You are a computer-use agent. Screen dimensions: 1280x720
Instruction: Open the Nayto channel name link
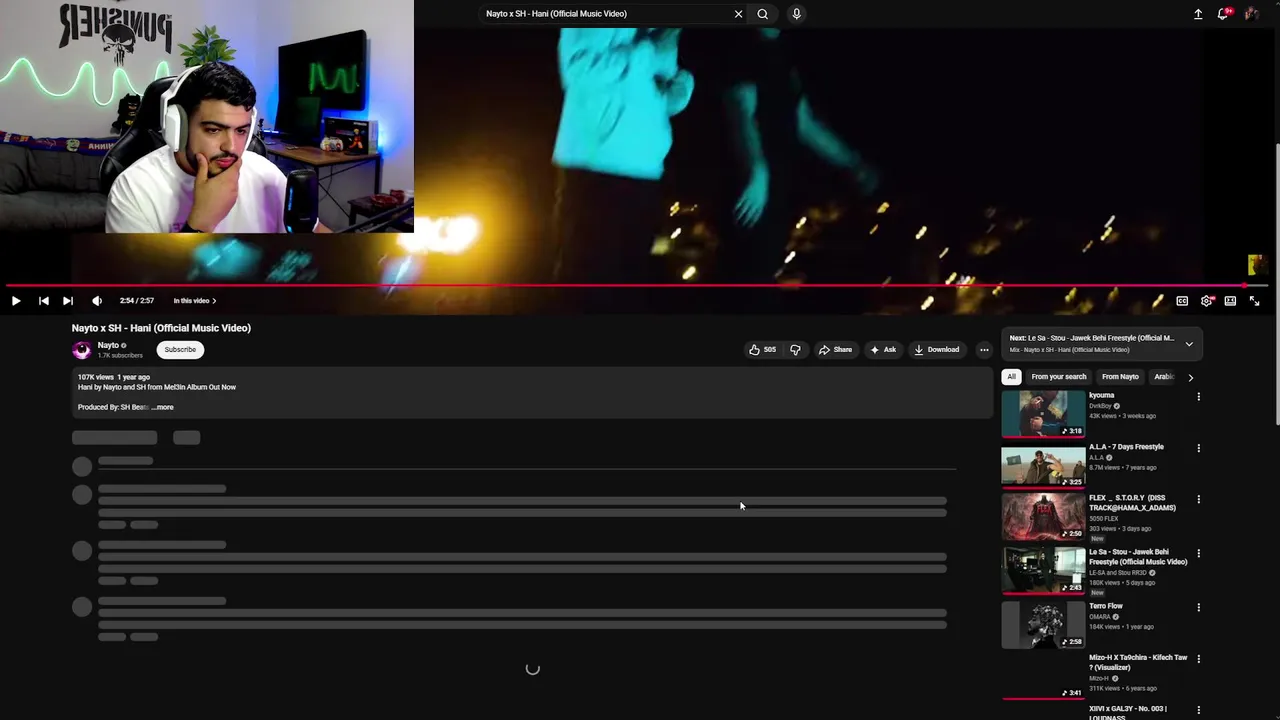click(108, 345)
